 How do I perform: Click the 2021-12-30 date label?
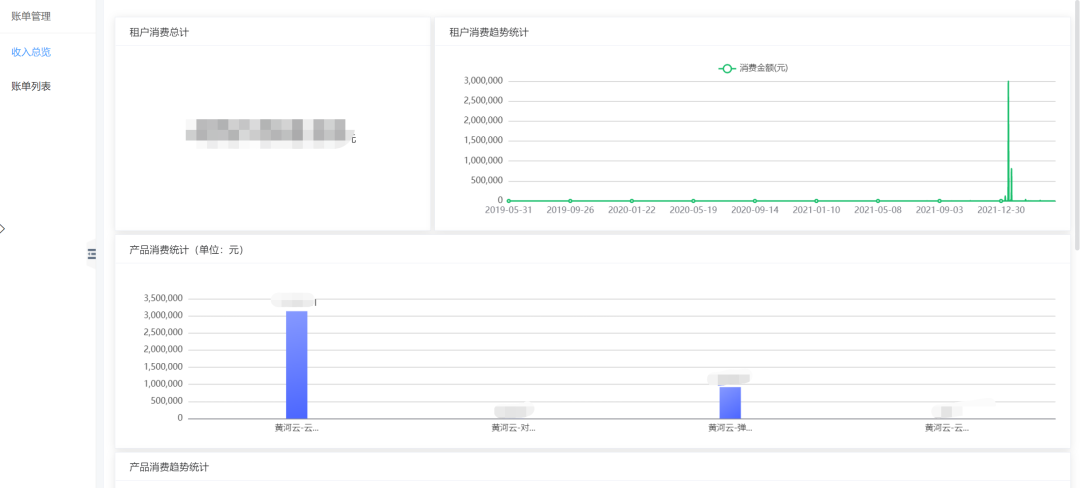(x=1001, y=210)
